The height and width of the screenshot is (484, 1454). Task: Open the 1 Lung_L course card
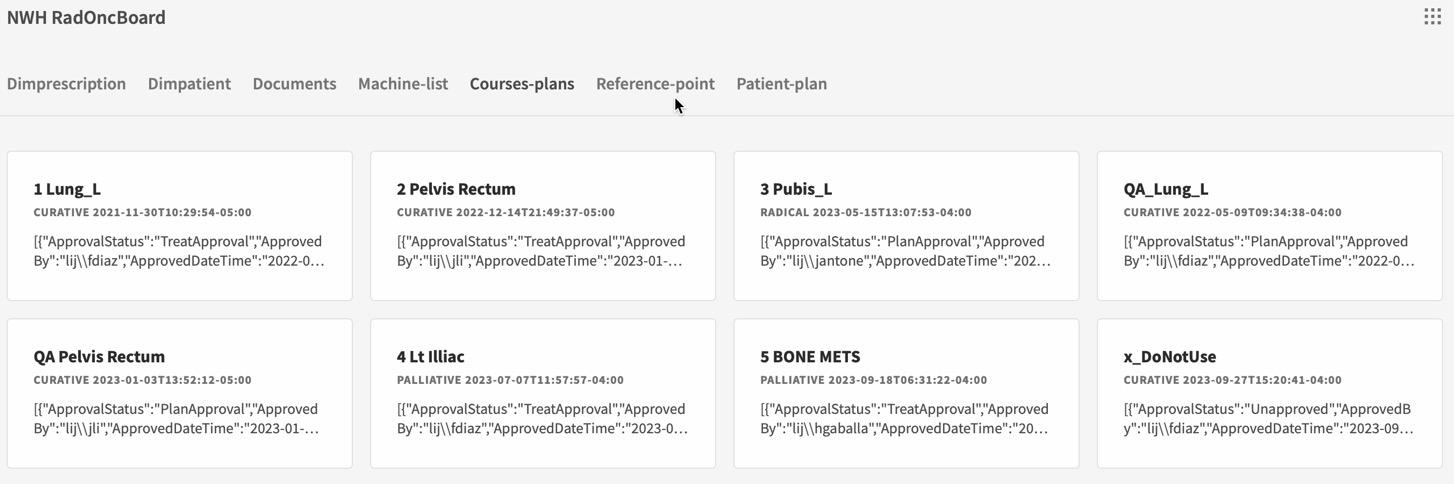[x=180, y=226]
